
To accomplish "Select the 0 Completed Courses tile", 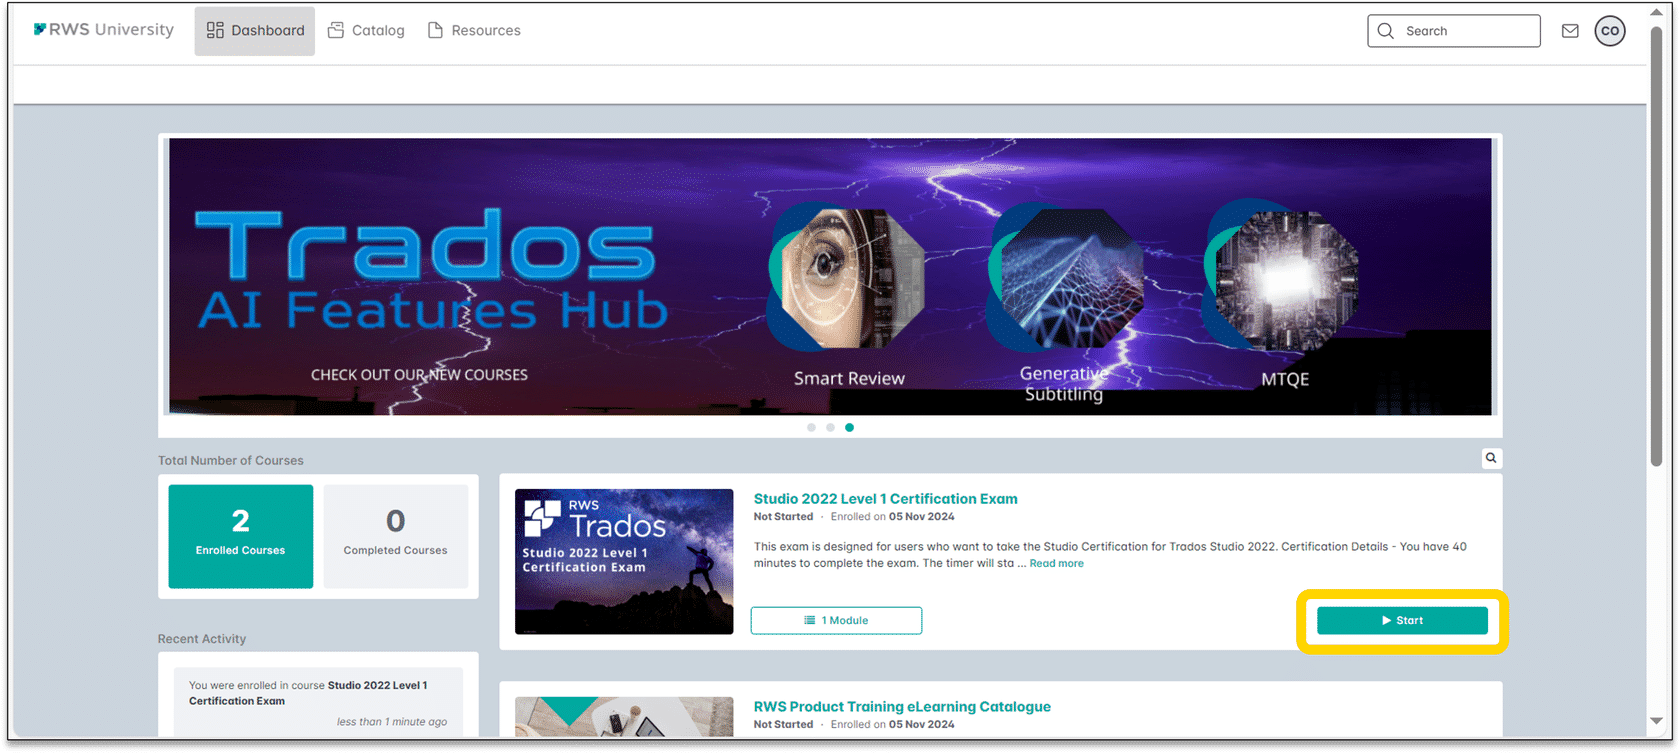I will (396, 536).
